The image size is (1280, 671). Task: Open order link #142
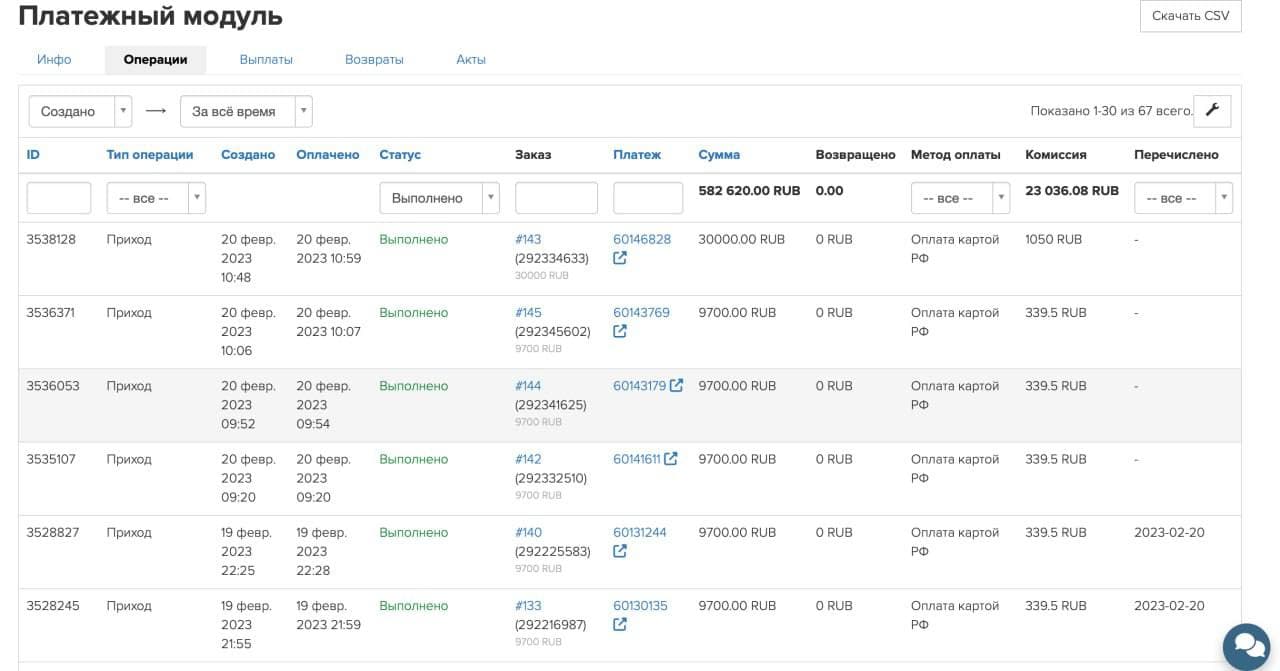click(x=528, y=458)
